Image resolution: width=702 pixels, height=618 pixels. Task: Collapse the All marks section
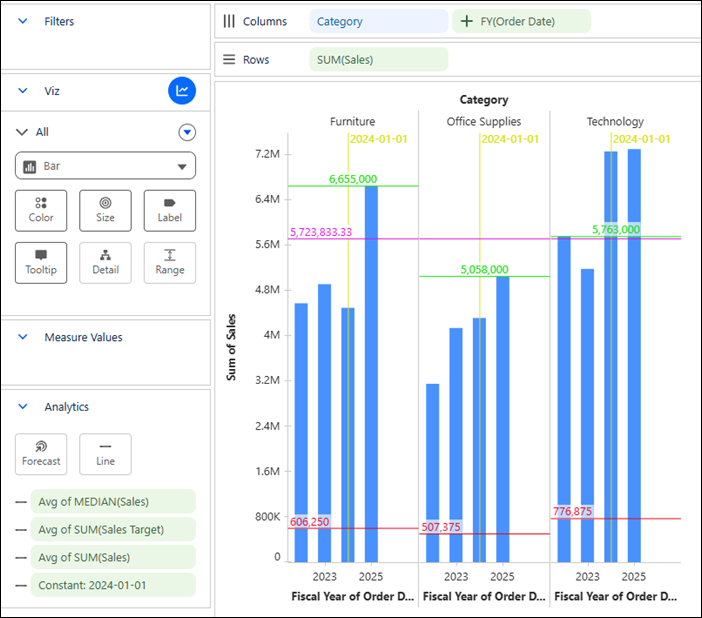click(21, 132)
